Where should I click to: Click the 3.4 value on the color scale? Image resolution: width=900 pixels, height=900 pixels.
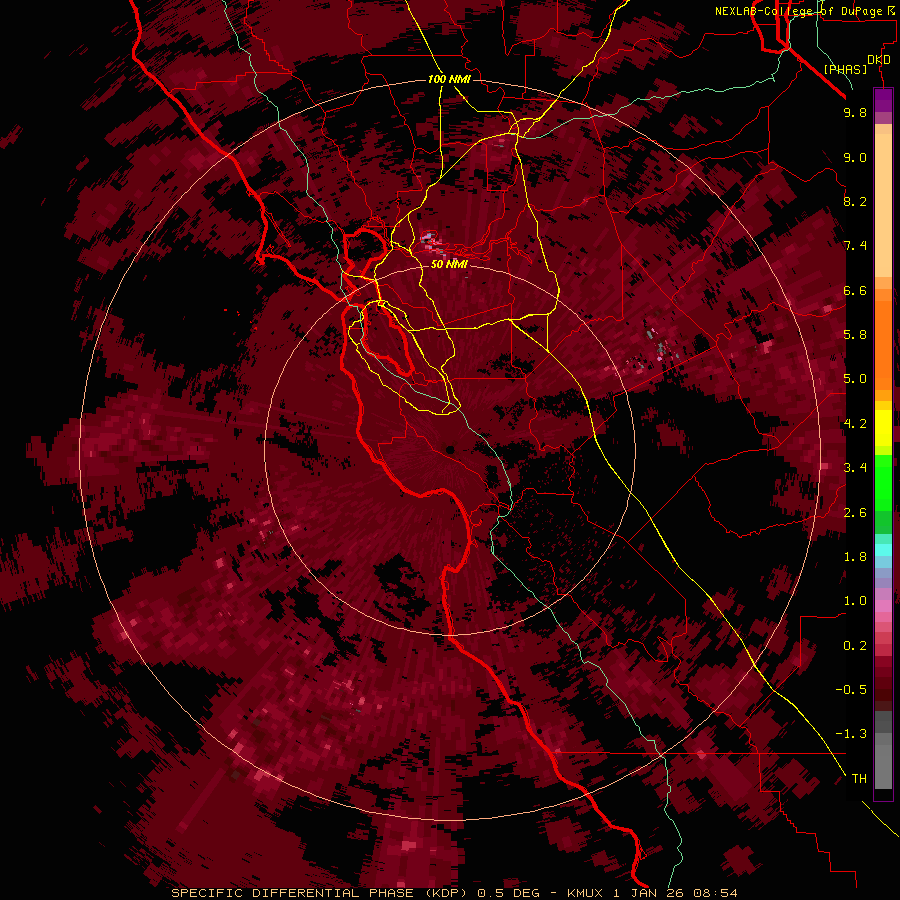coord(855,468)
